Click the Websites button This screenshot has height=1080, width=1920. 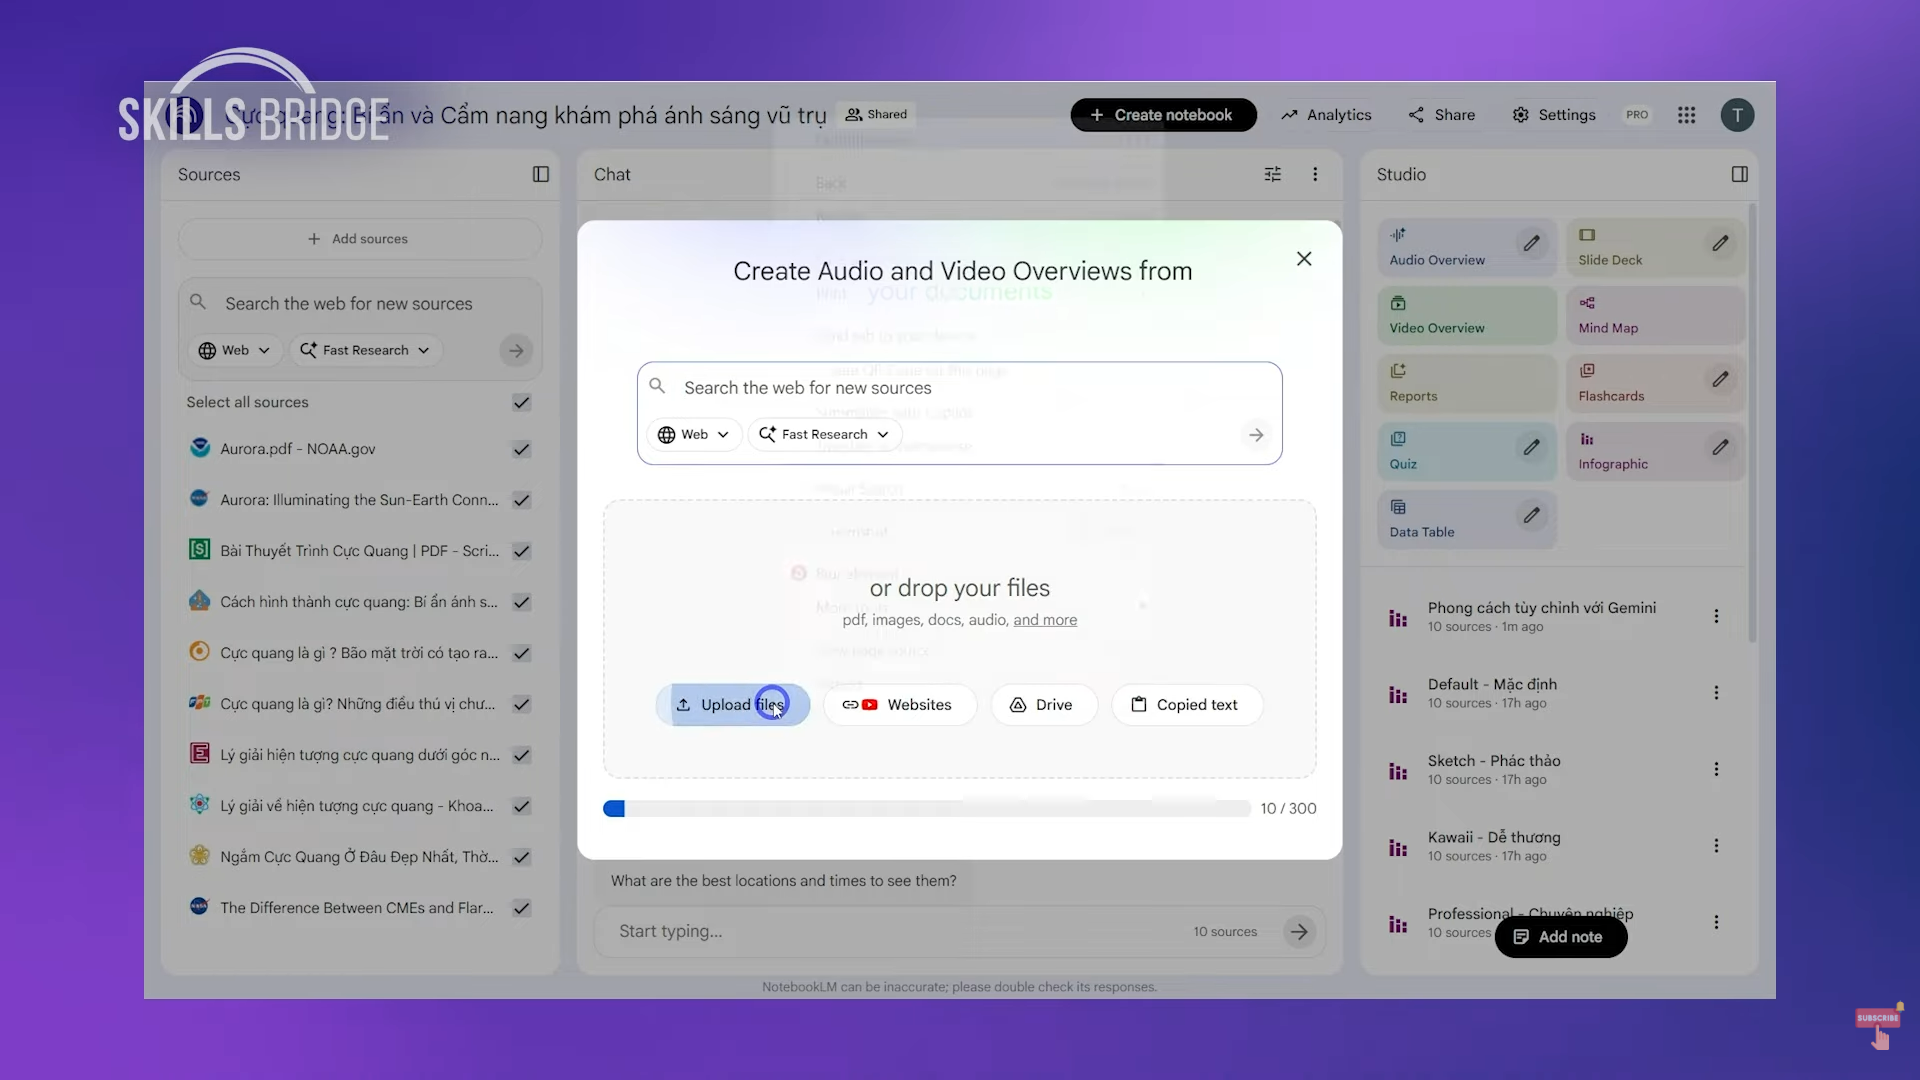(x=899, y=705)
